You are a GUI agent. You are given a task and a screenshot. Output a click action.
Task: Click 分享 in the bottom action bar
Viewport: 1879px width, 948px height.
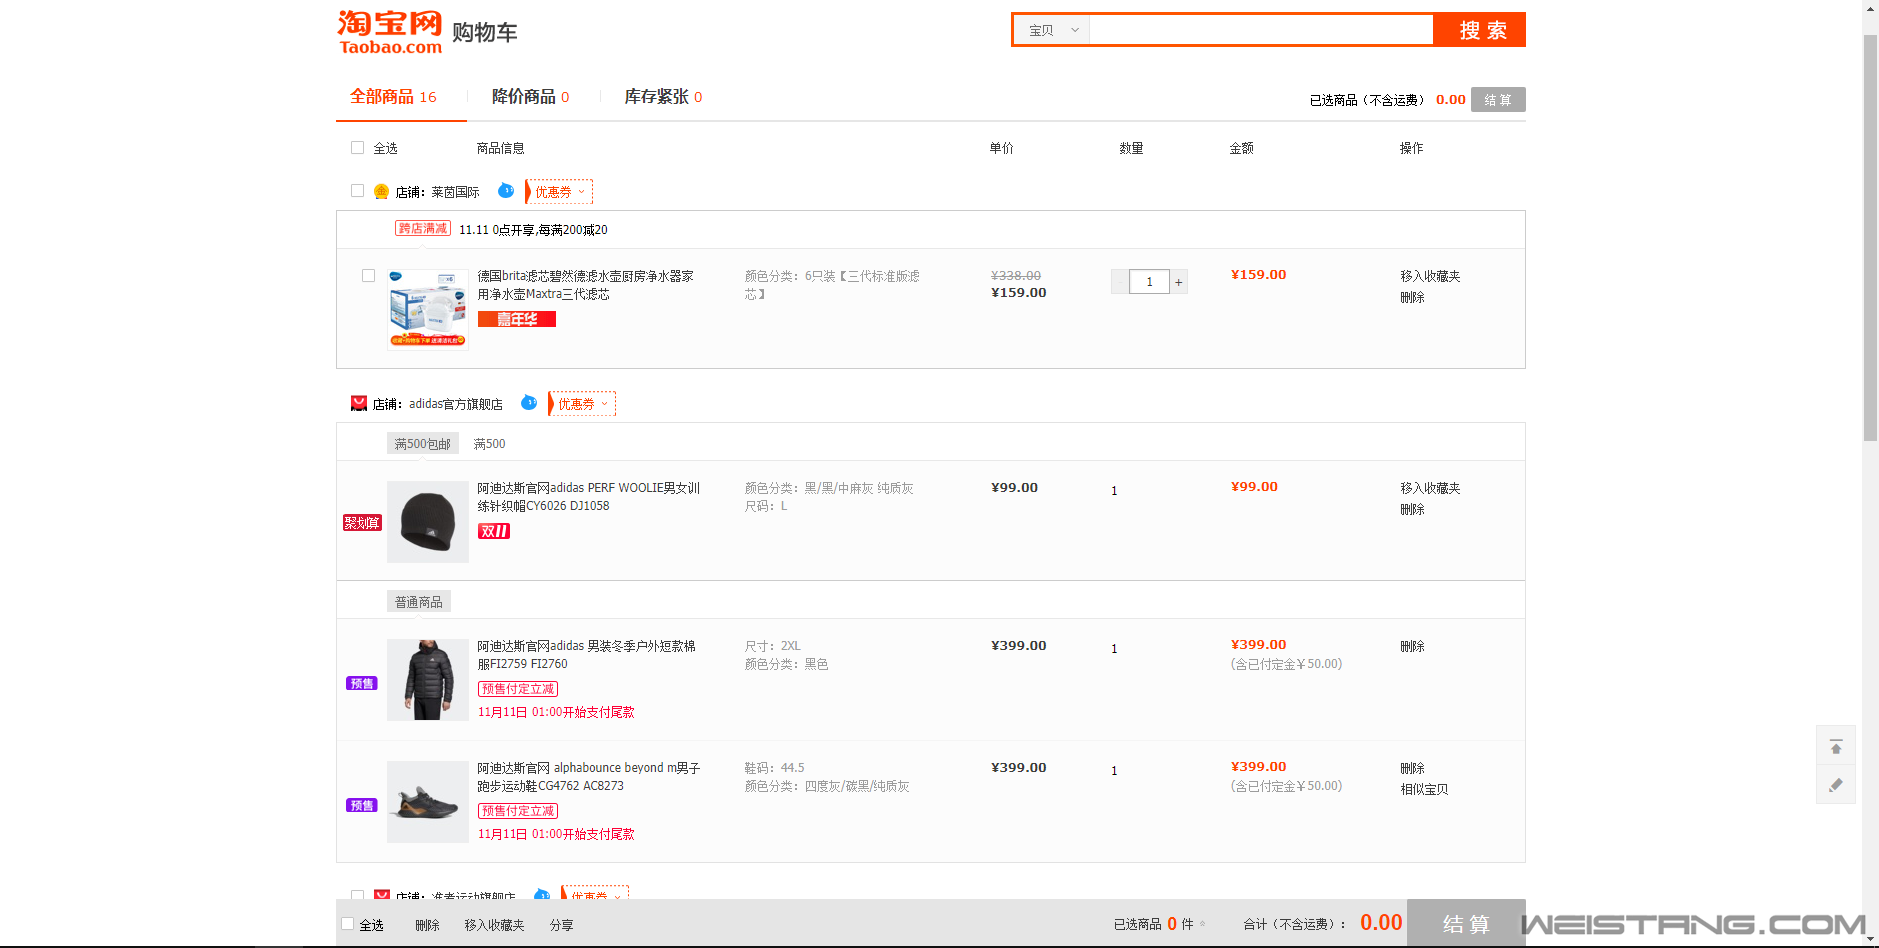coord(561,925)
